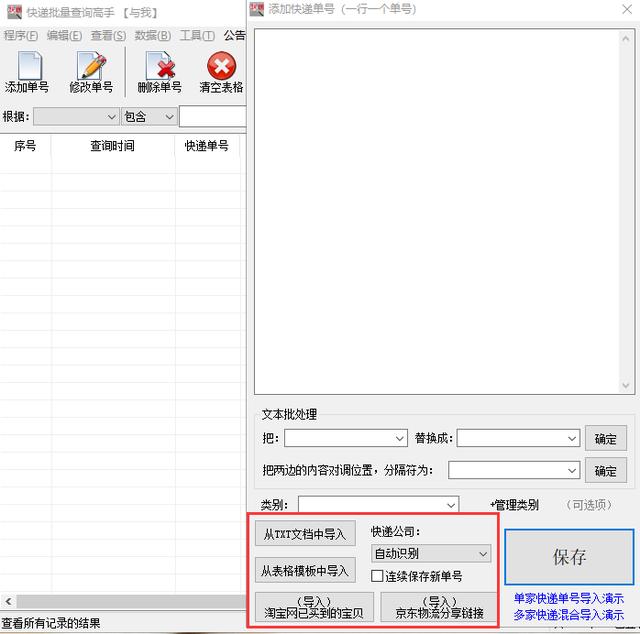The height and width of the screenshot is (634, 640).
Task: Click inside the tracking numbers text area
Action: click(x=437, y=211)
